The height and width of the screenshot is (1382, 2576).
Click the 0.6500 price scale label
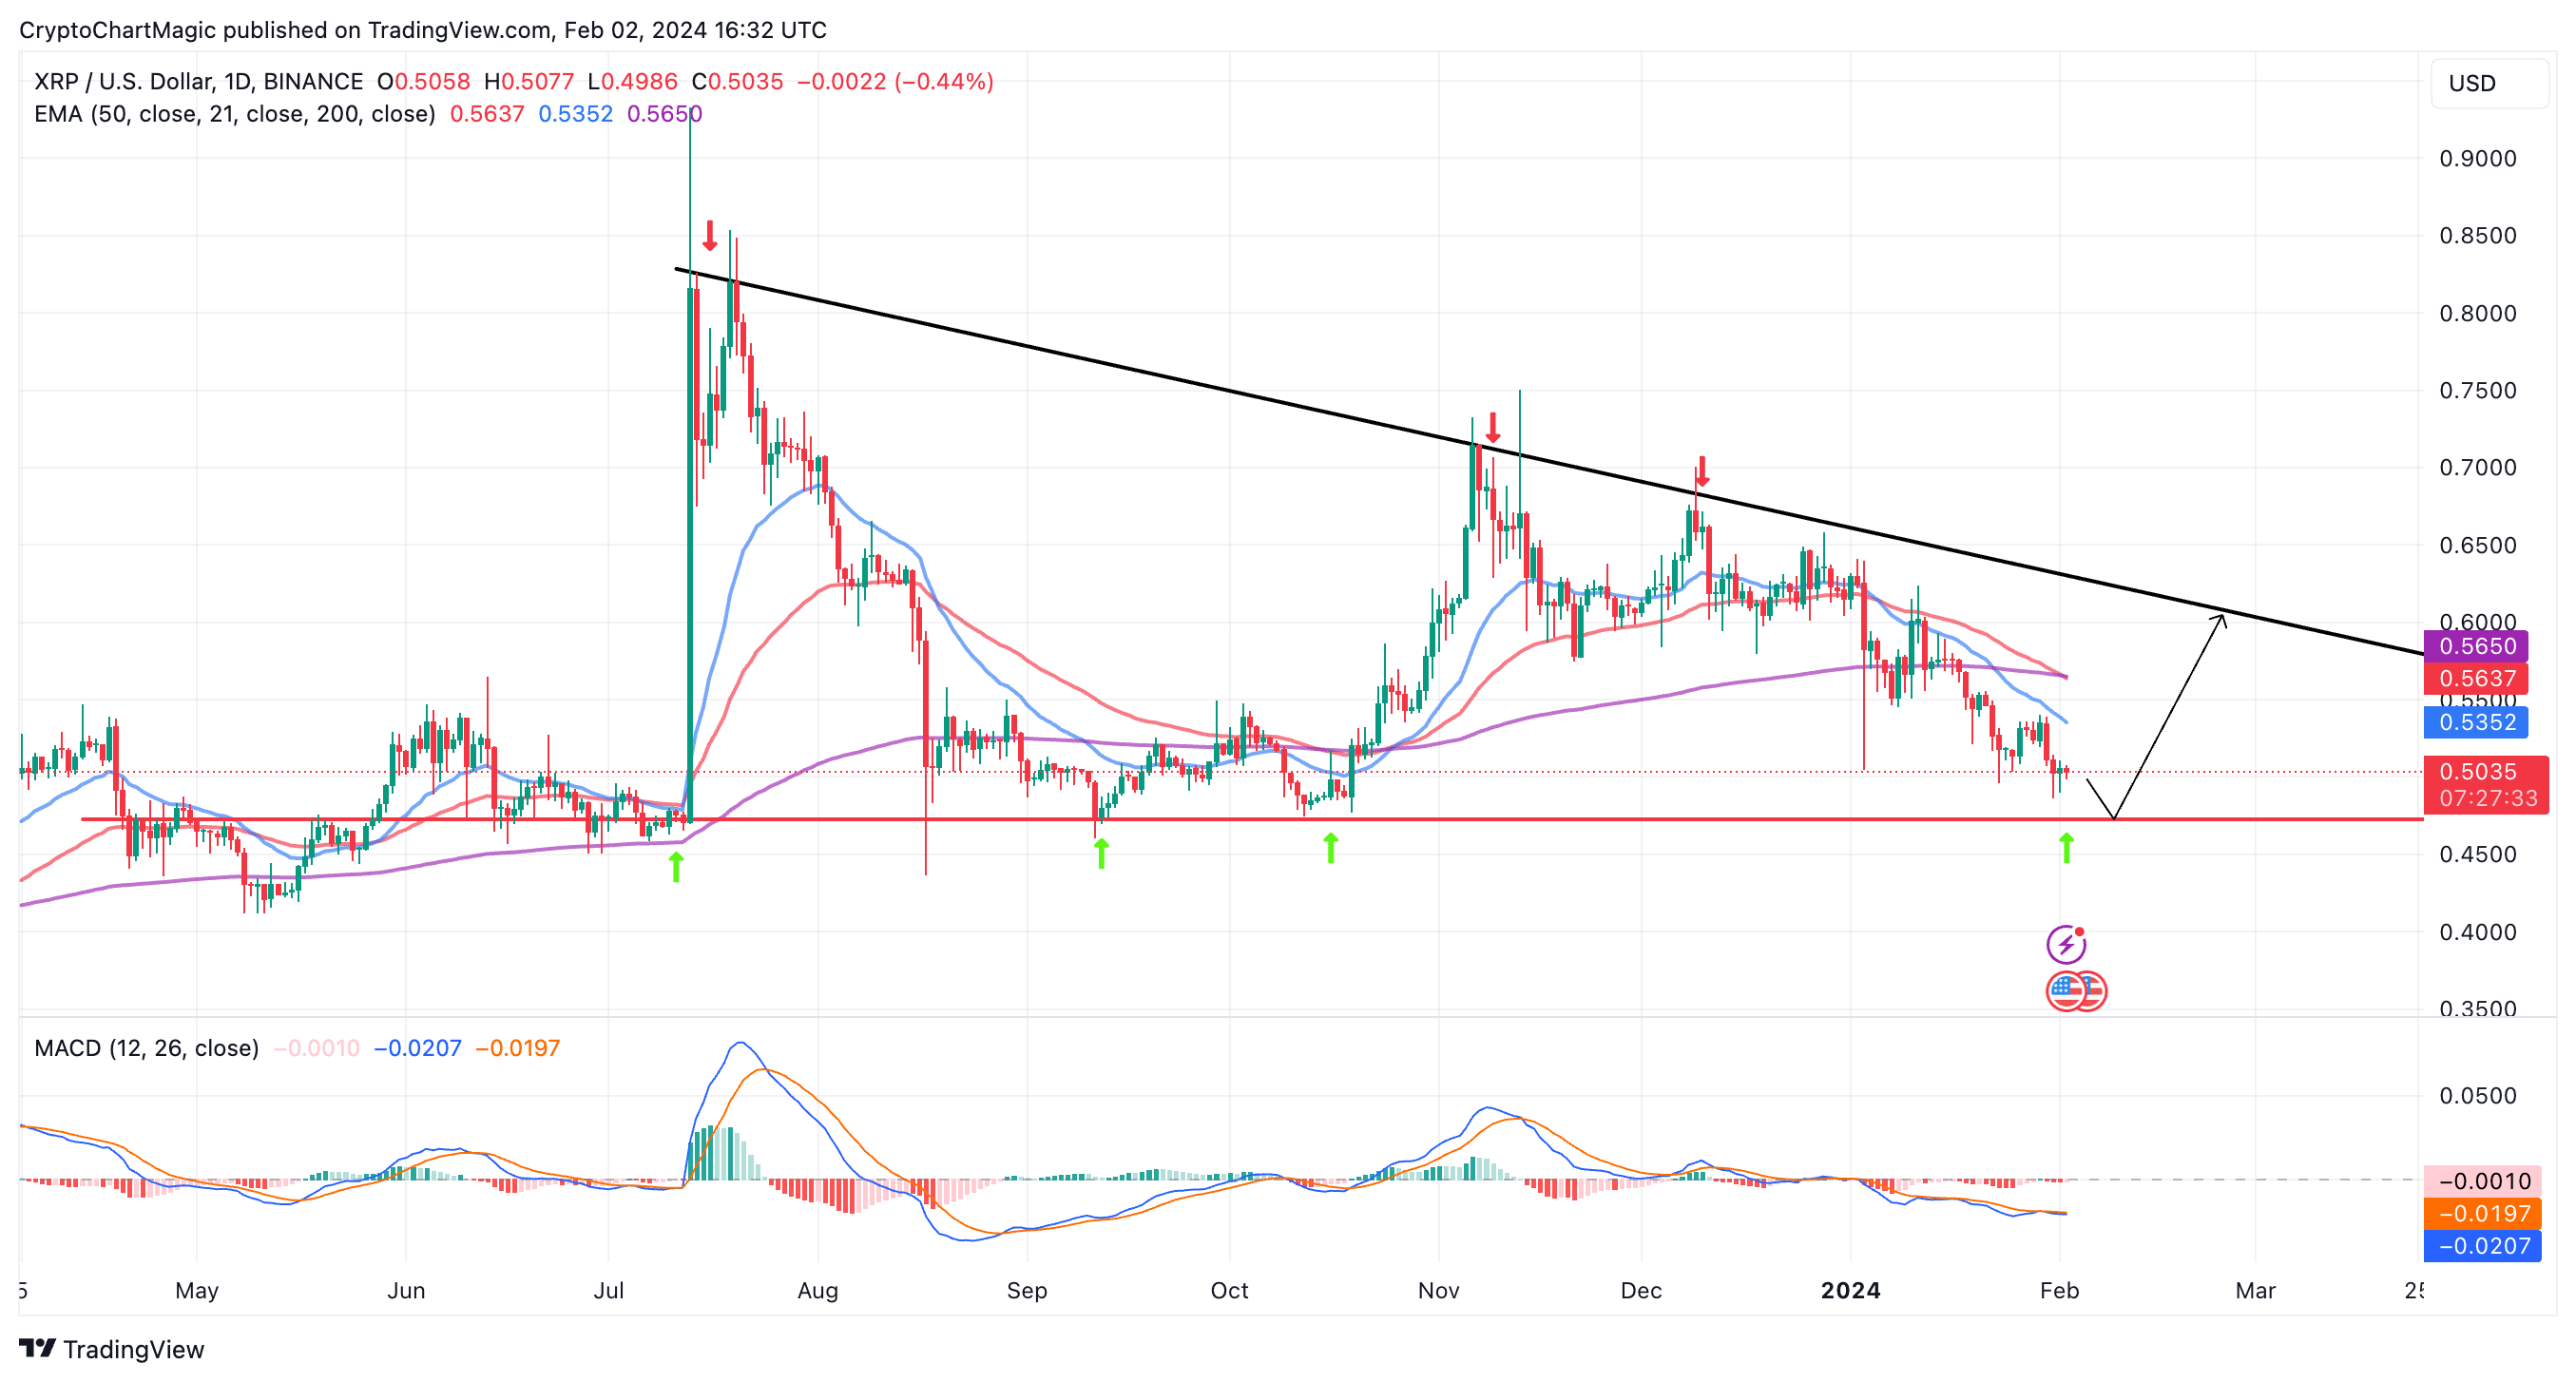coord(2478,545)
